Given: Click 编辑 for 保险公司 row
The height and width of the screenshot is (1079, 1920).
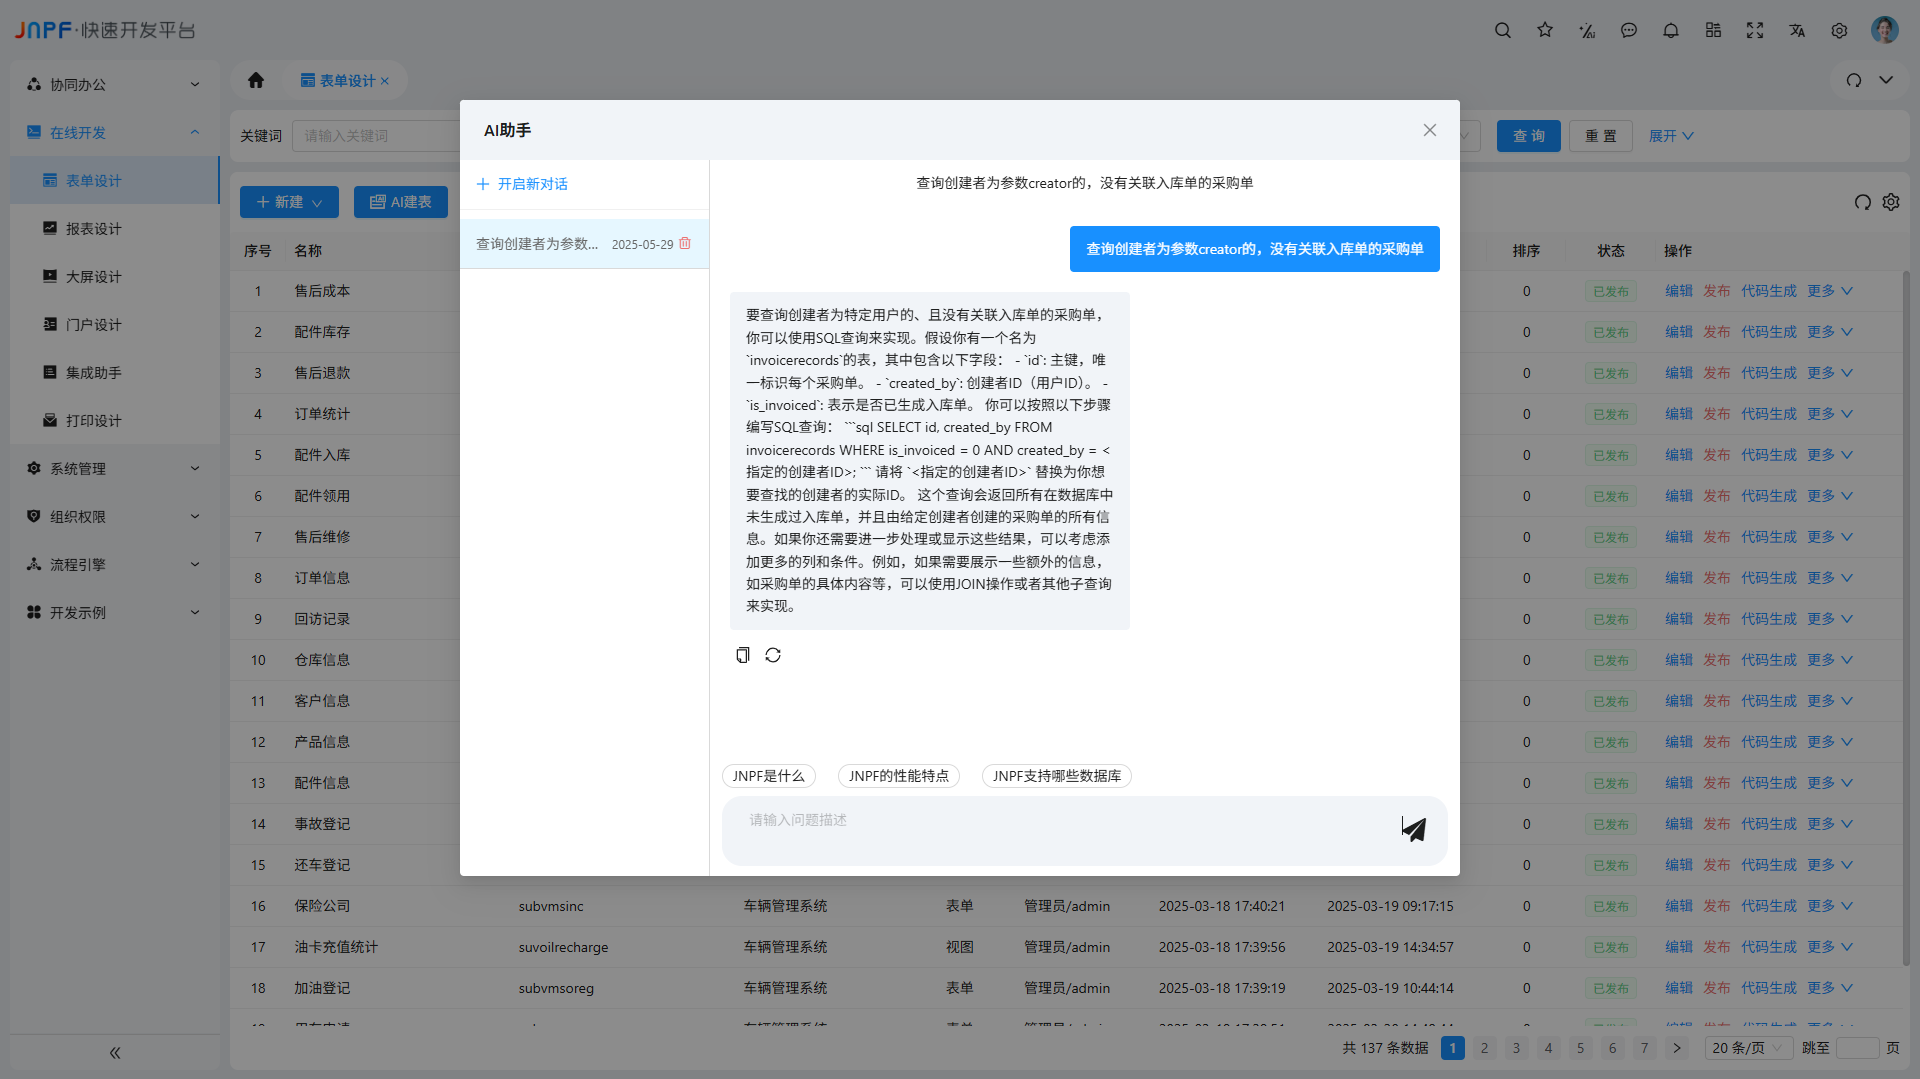Looking at the screenshot, I should point(1679,906).
